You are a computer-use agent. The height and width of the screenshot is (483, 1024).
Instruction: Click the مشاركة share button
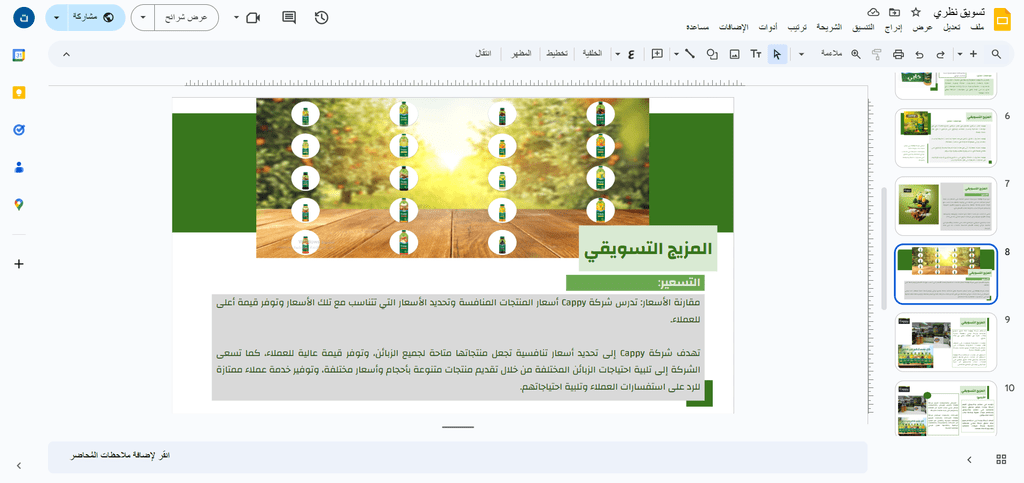97,18
